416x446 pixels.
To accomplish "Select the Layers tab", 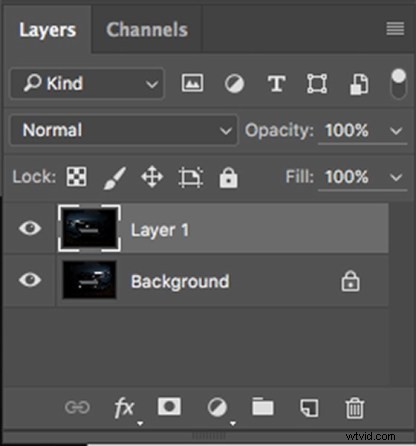I will 47,31.
